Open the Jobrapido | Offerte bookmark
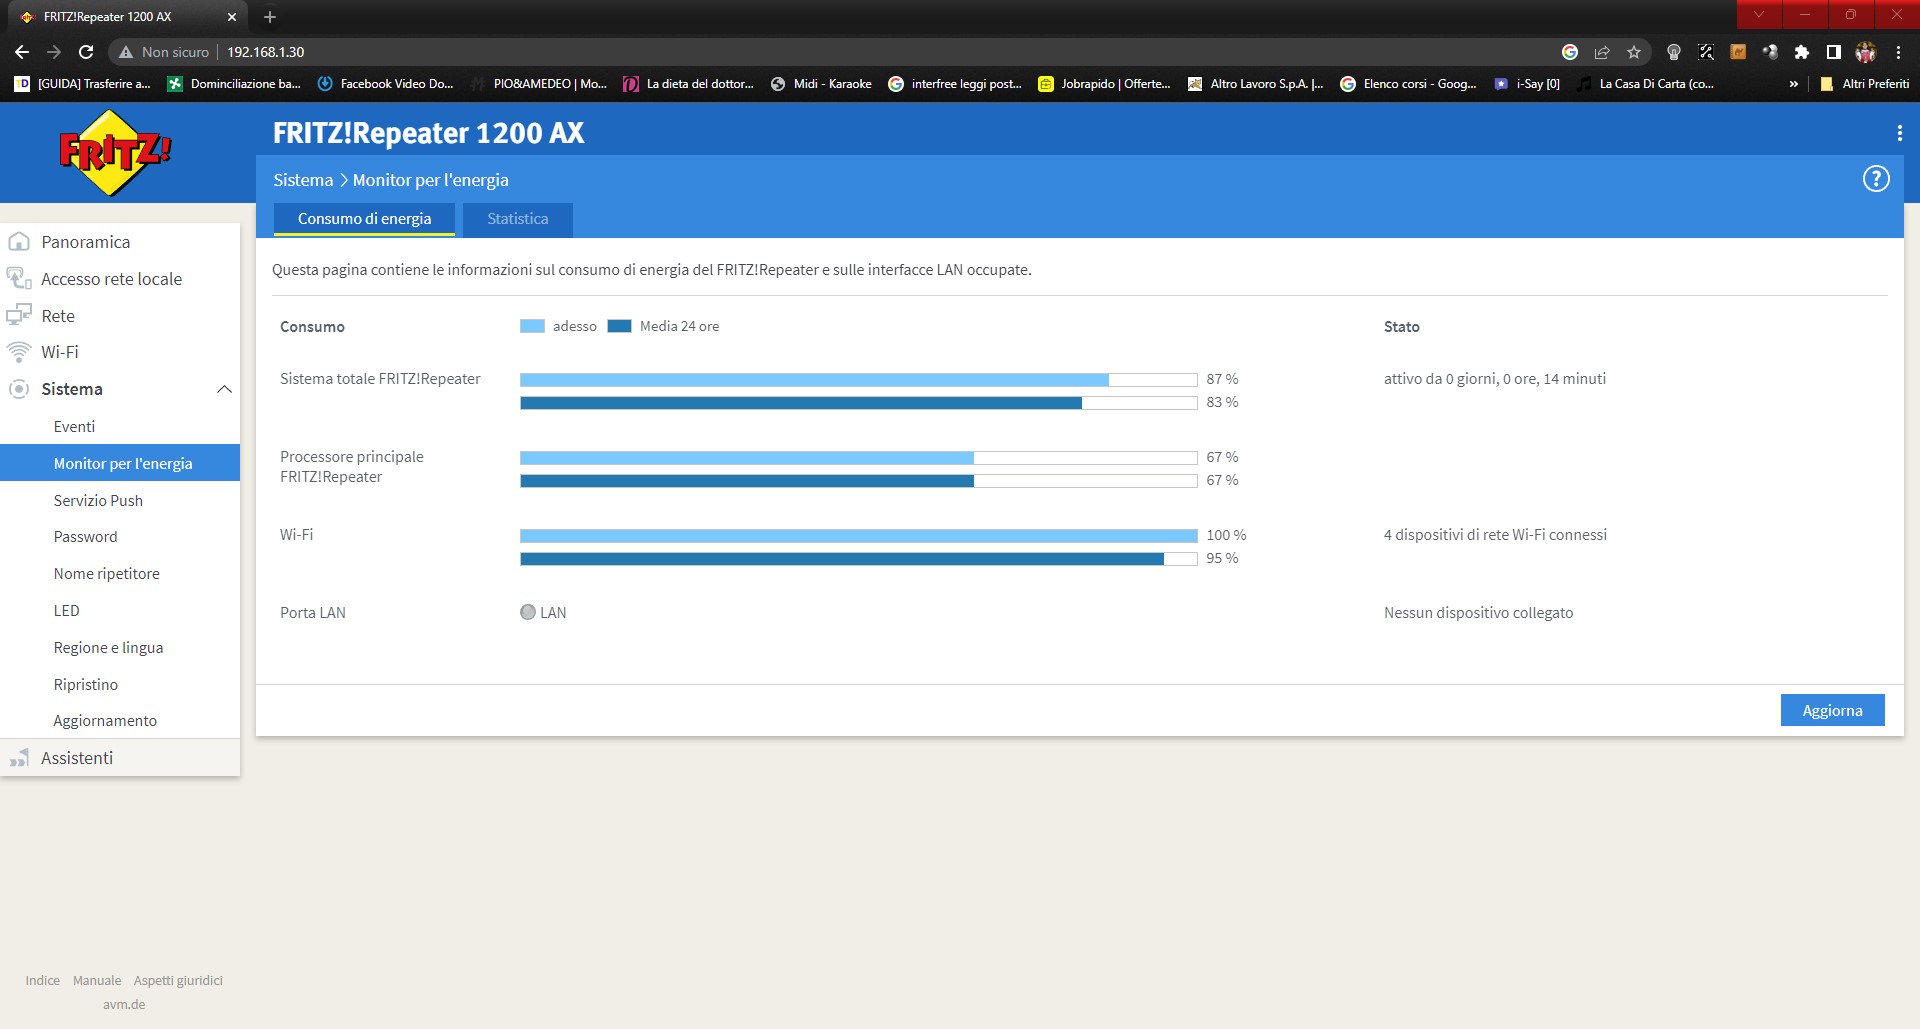This screenshot has height=1029, width=1920. pyautogui.click(x=1105, y=84)
